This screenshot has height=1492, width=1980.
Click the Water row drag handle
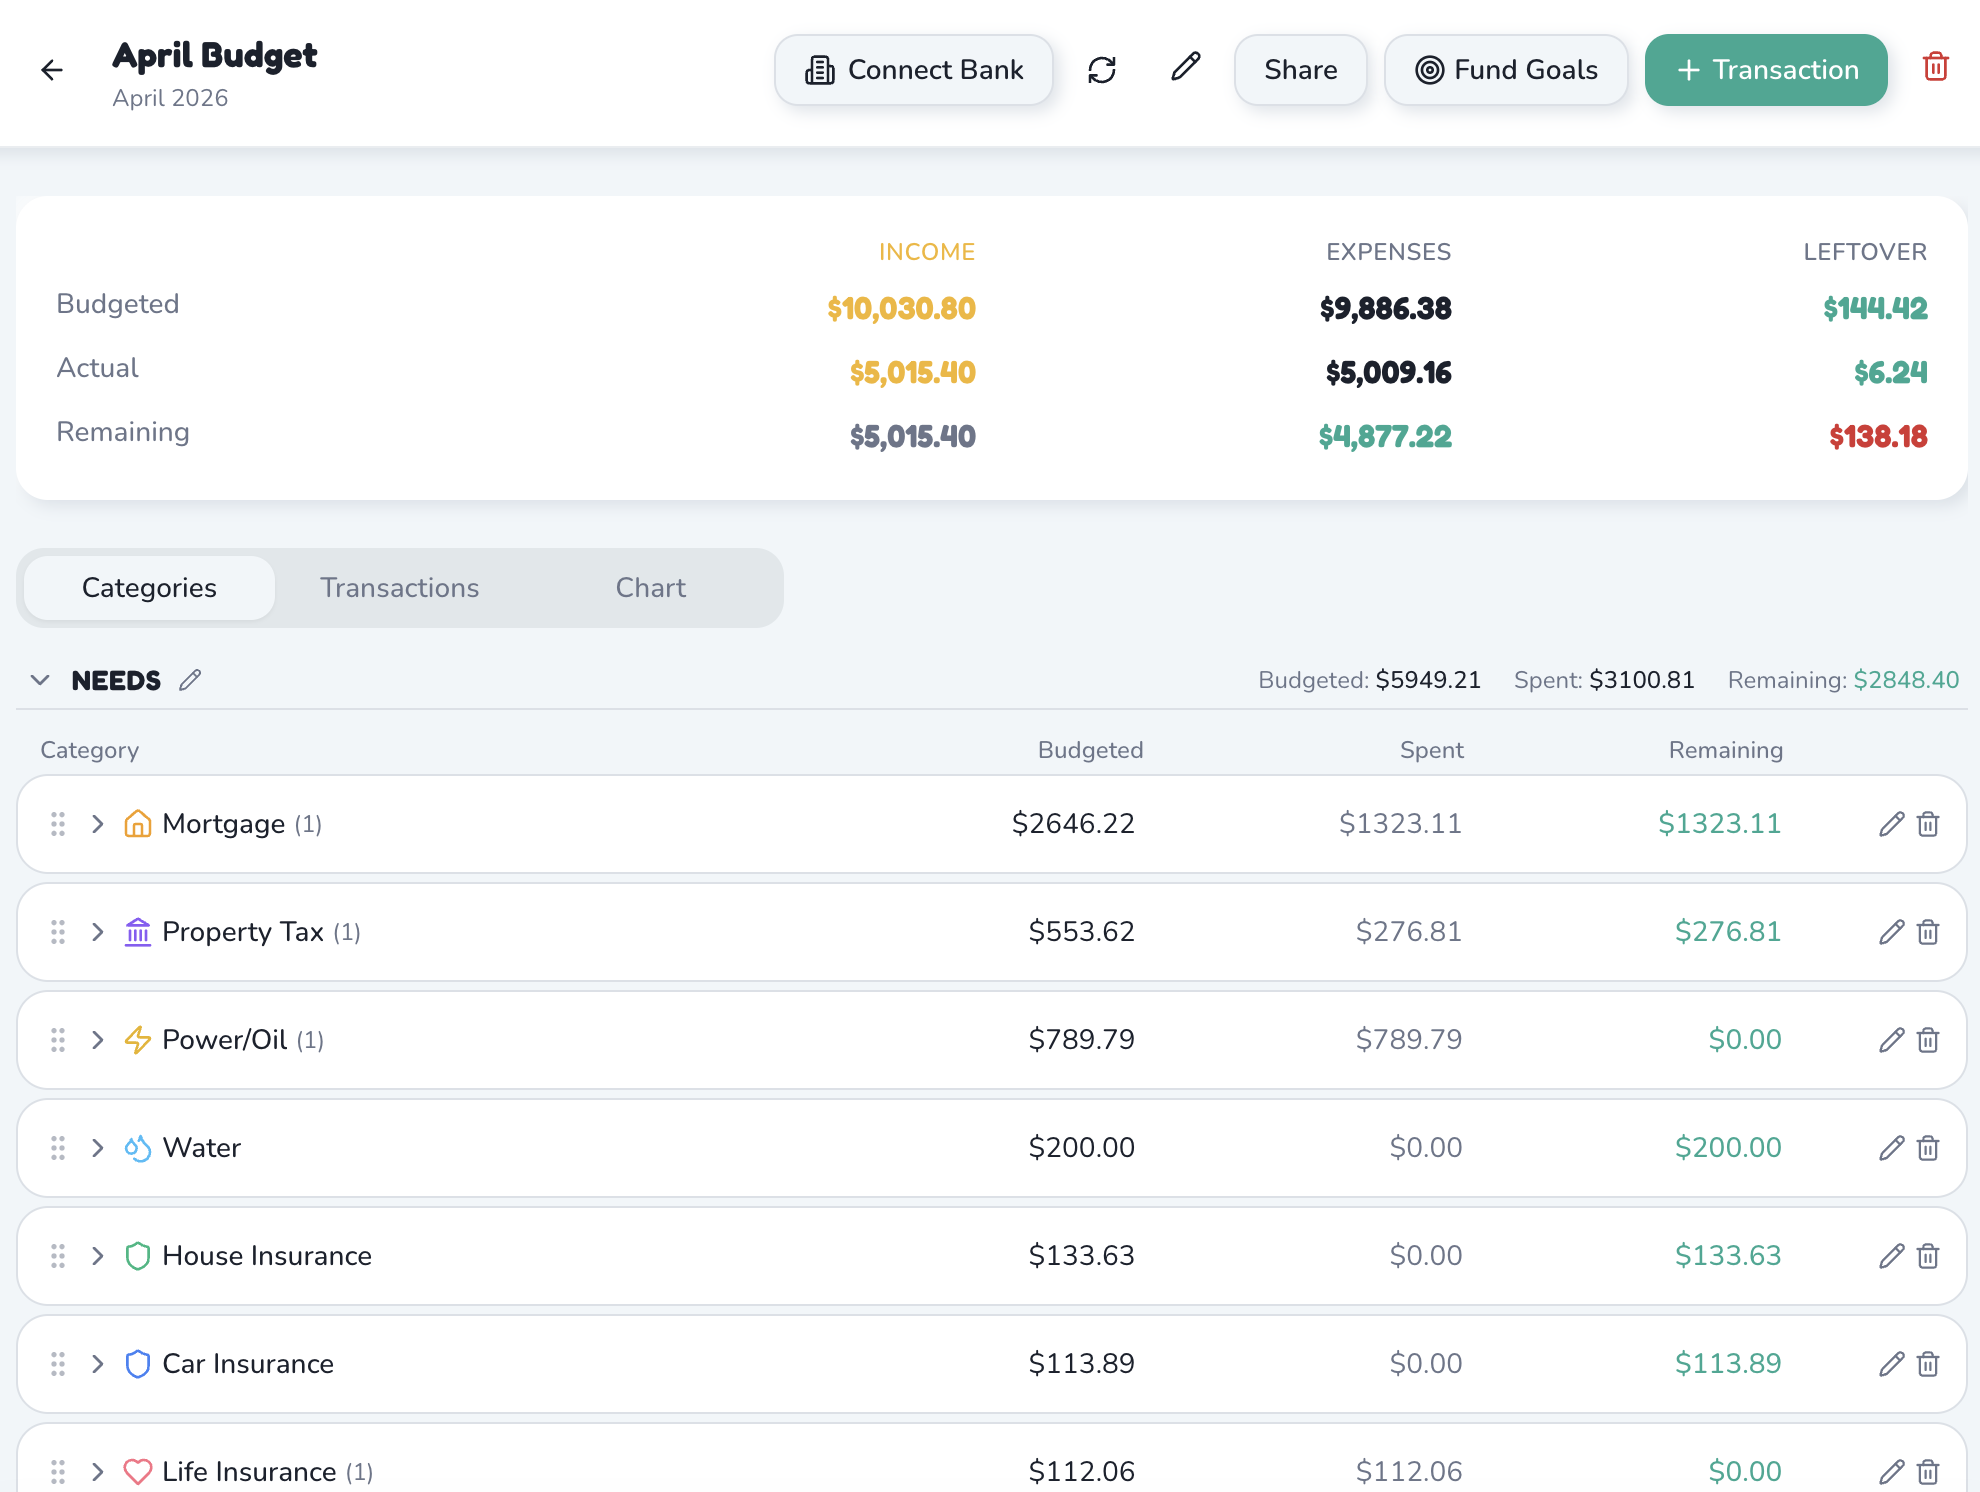58,1148
